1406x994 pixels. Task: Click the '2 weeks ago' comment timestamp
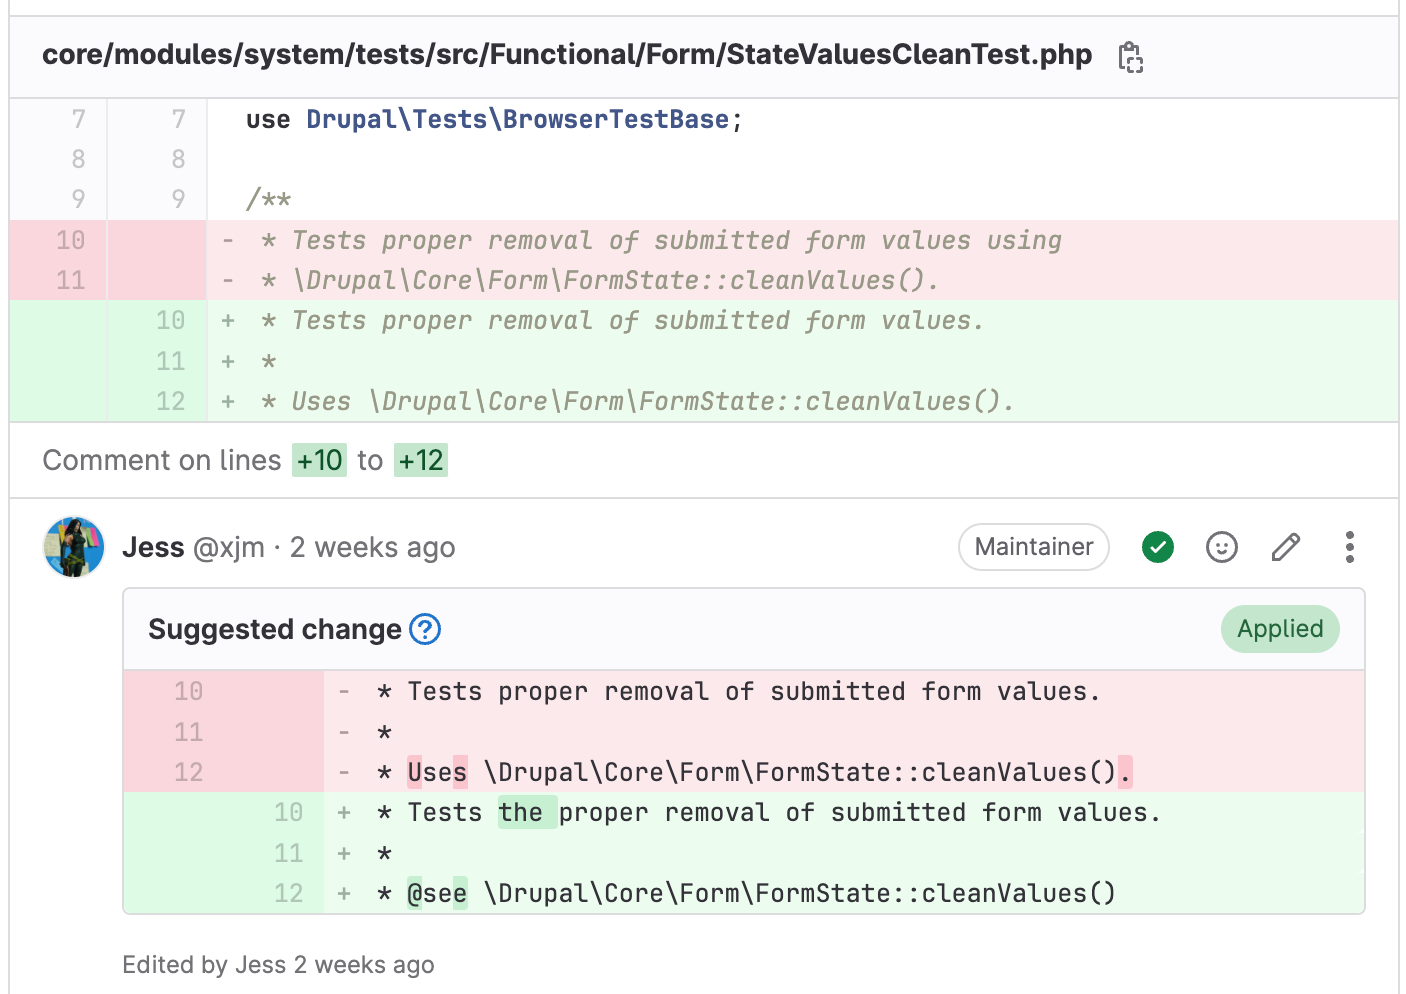[372, 547]
